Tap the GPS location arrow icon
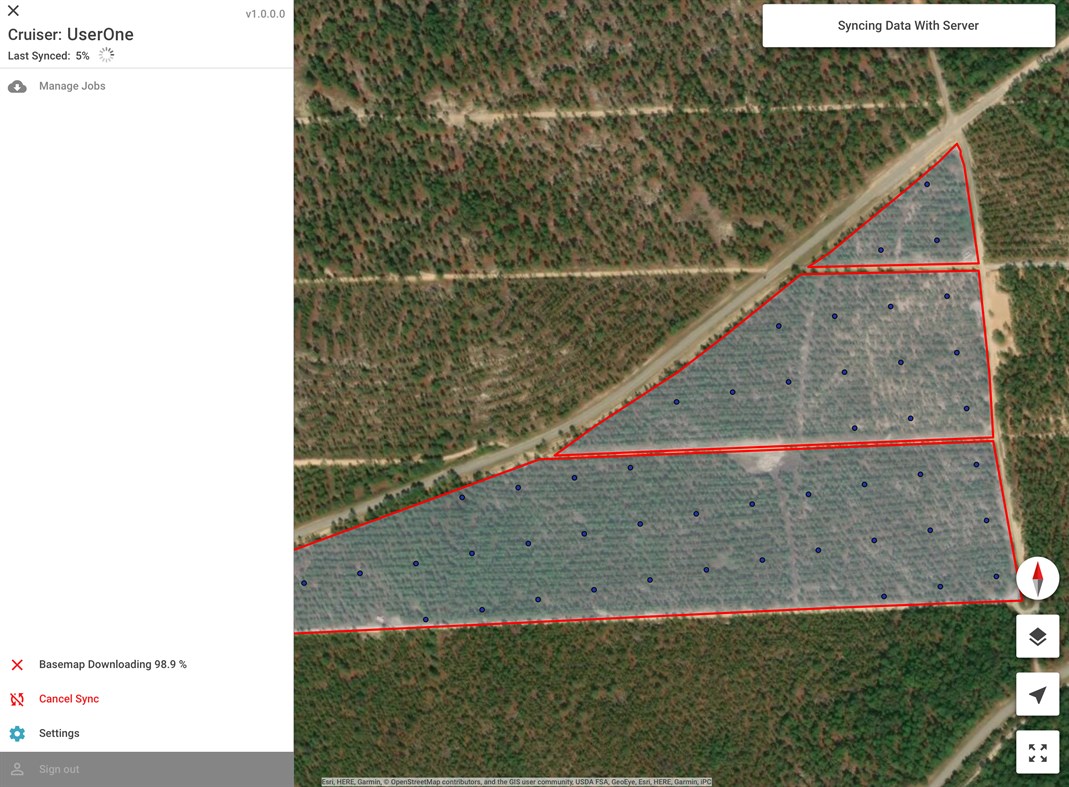Image resolution: width=1069 pixels, height=787 pixels. [x=1037, y=693]
